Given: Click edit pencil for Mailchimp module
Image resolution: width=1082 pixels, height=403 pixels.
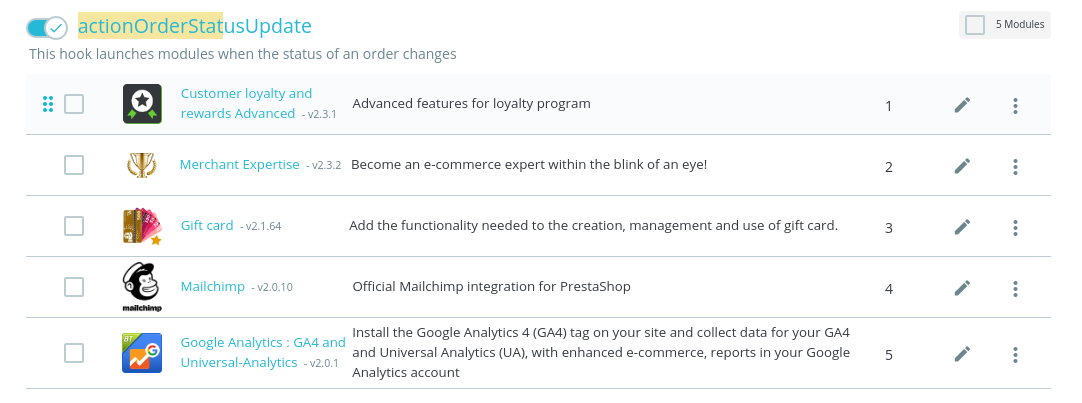Looking at the screenshot, I should 962,288.
